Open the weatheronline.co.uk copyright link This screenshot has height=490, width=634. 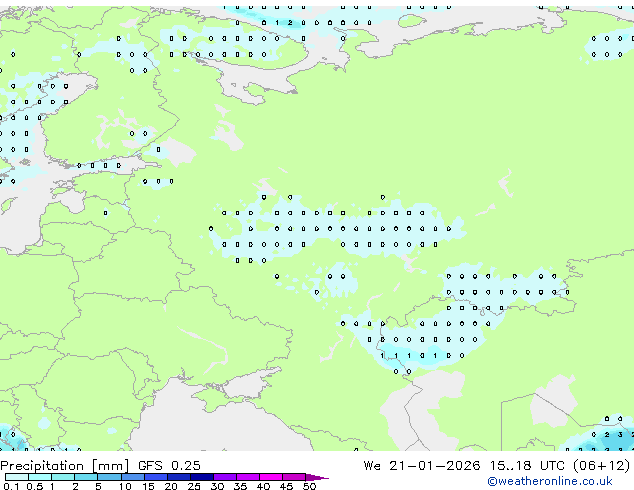tap(550, 481)
